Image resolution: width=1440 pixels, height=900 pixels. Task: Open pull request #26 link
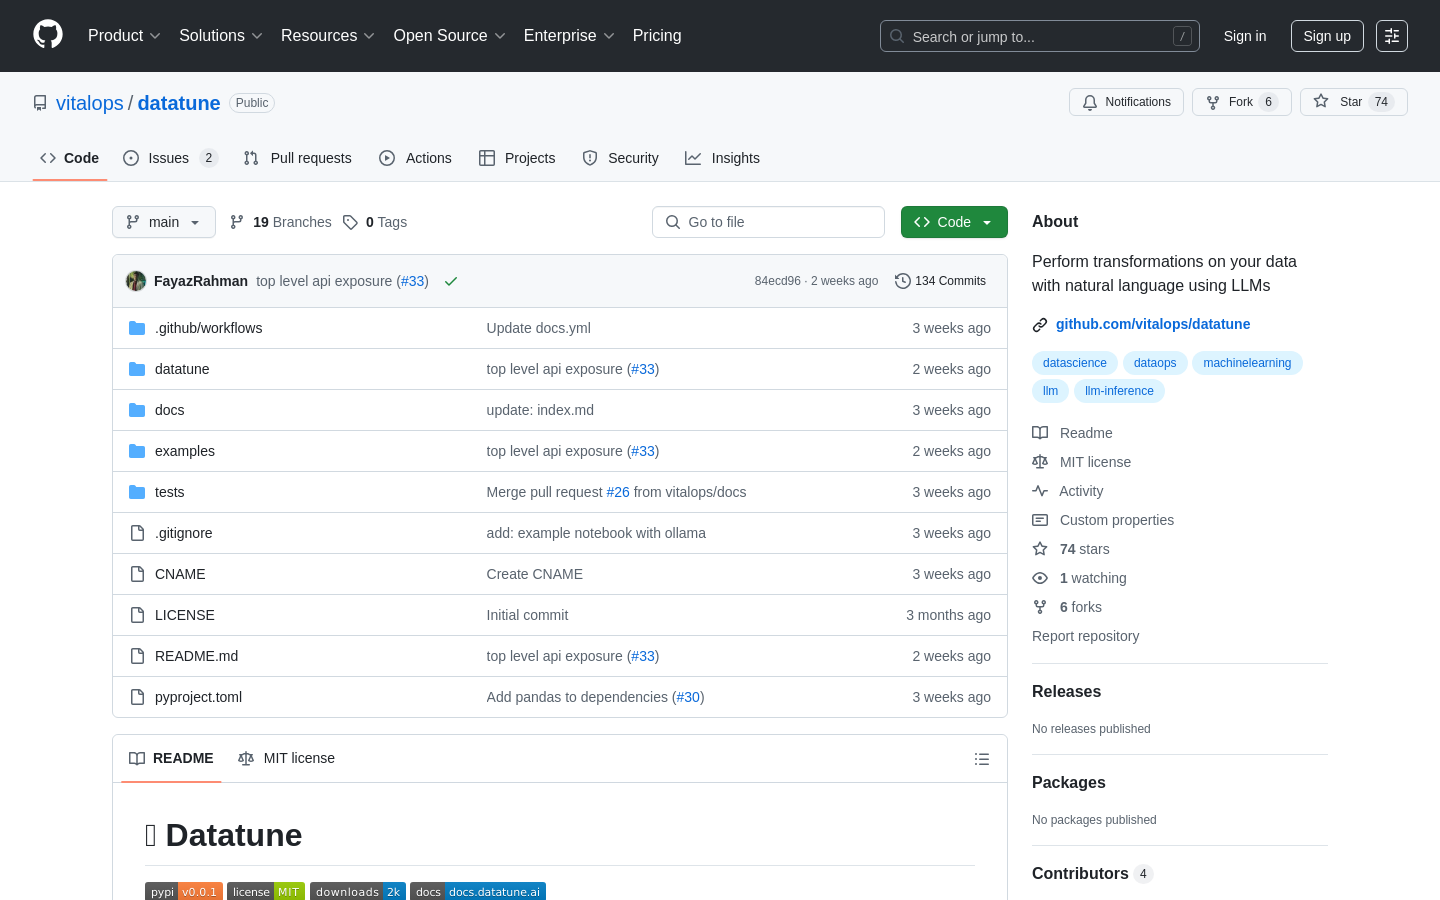coord(618,492)
